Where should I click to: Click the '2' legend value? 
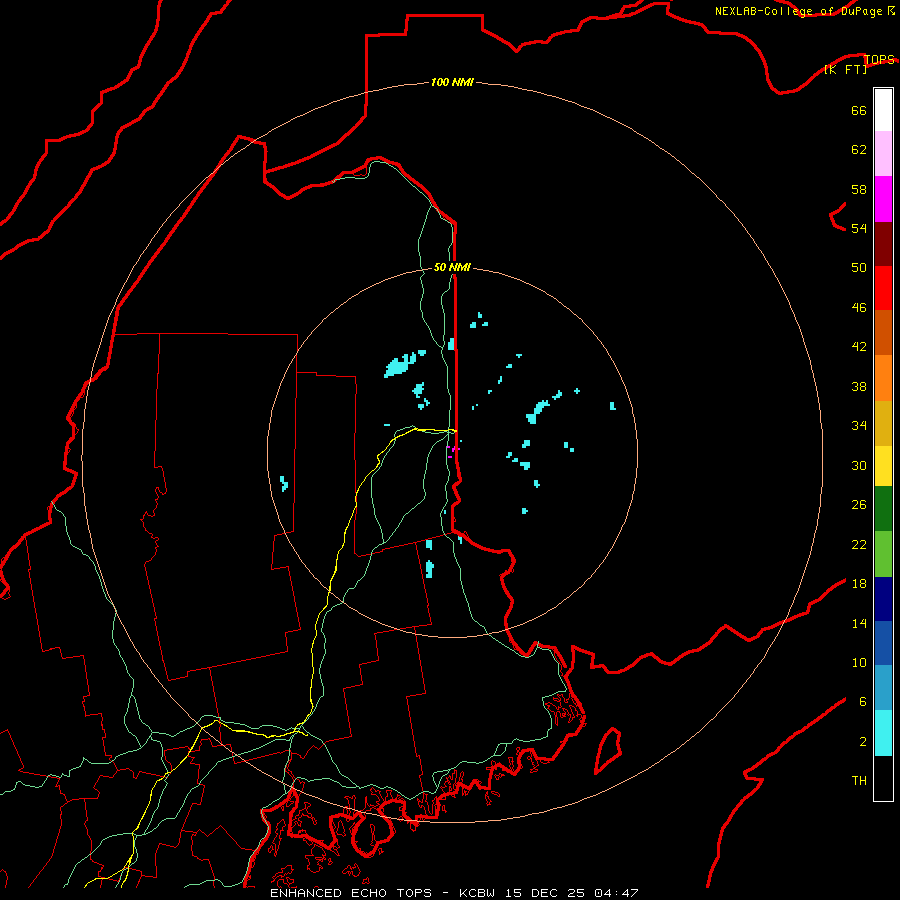coord(863,741)
